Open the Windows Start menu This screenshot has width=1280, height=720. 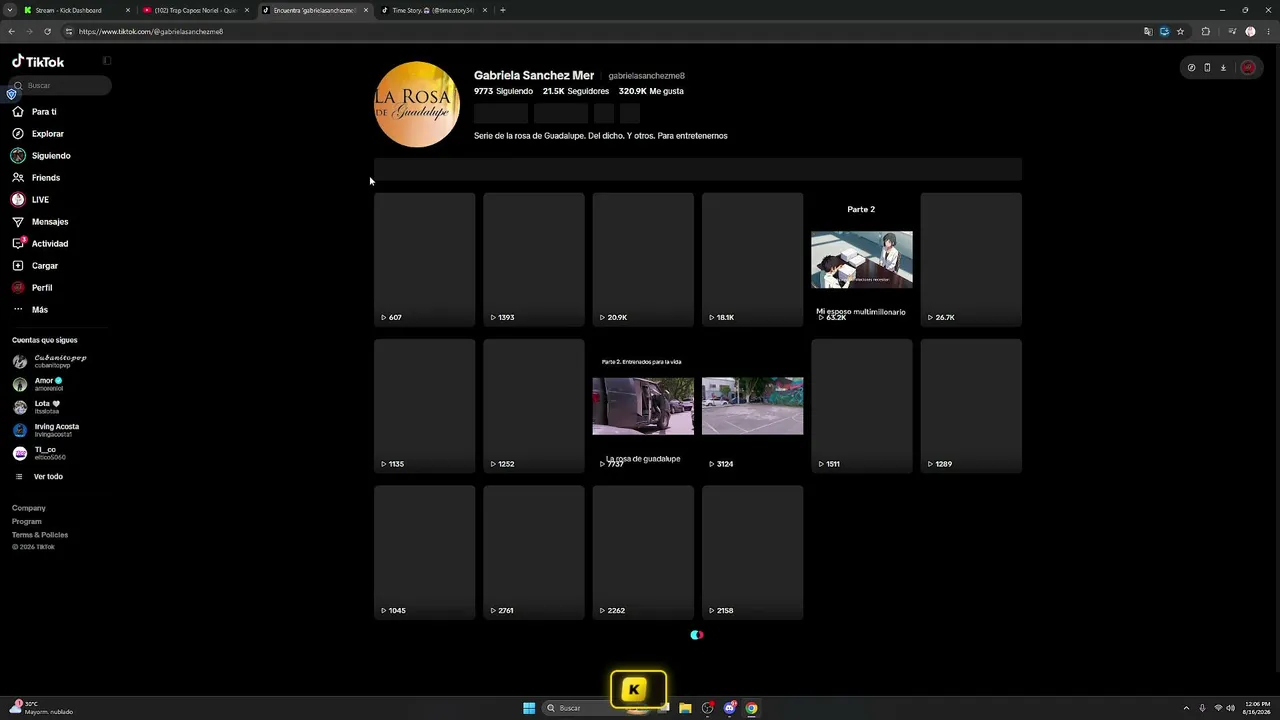tap(529, 708)
